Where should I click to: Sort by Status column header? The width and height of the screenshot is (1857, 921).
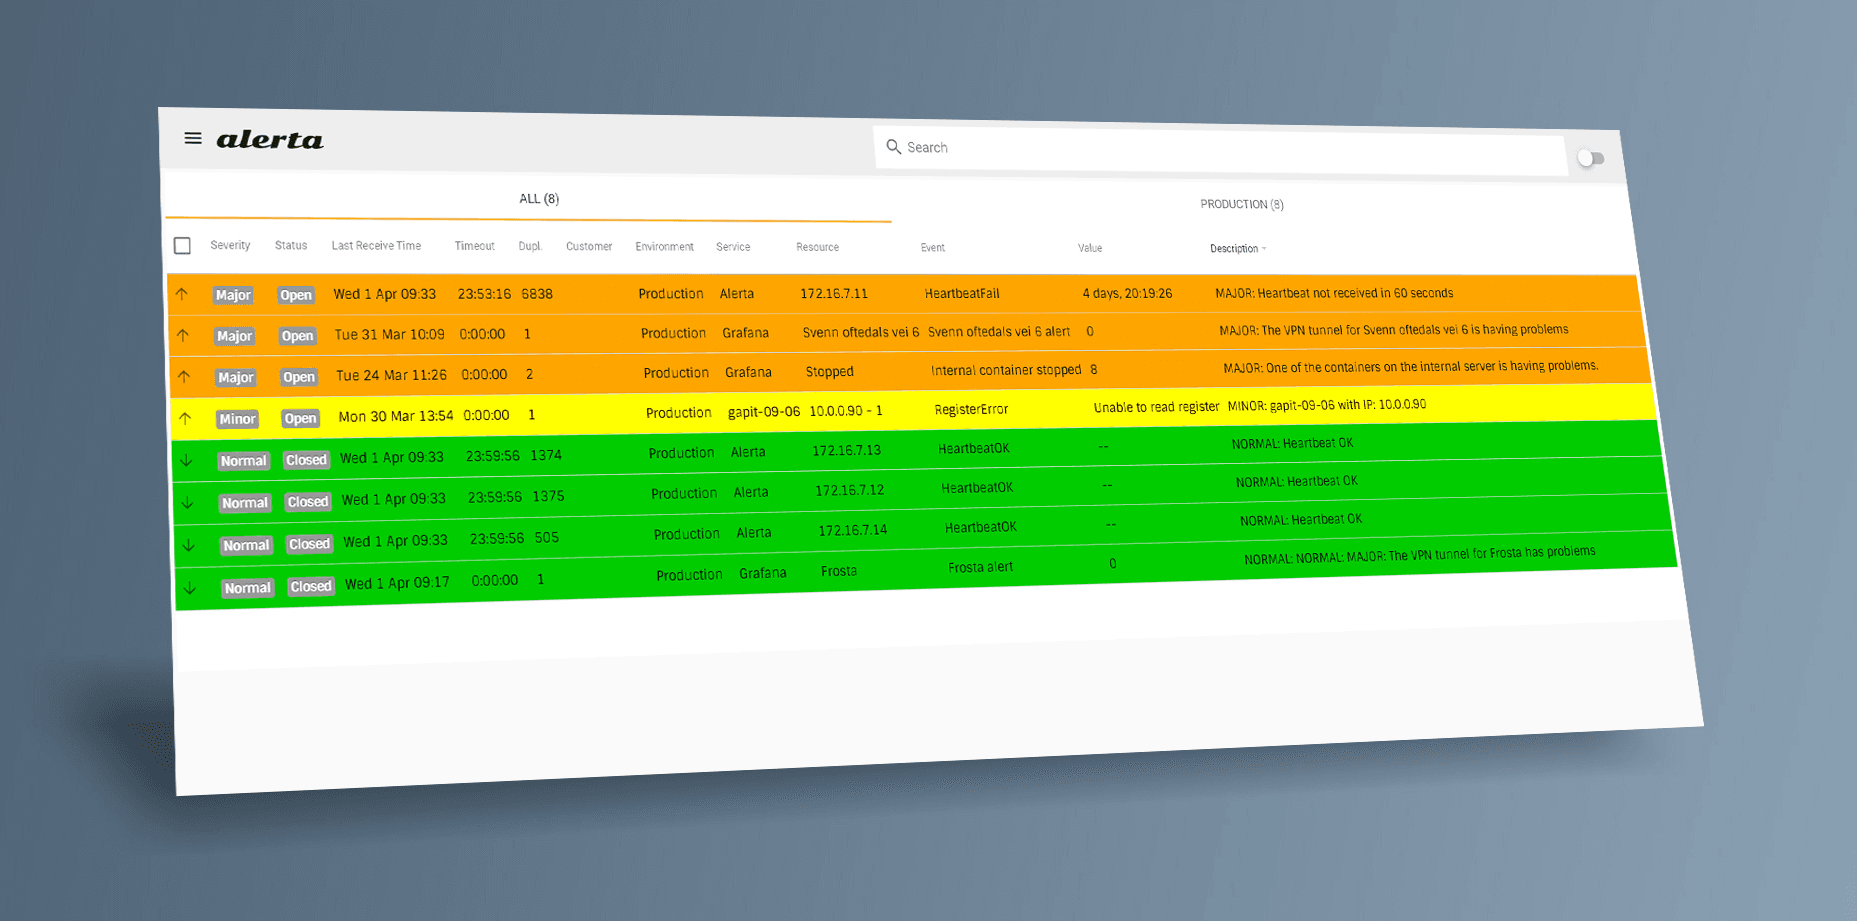pyautogui.click(x=291, y=245)
